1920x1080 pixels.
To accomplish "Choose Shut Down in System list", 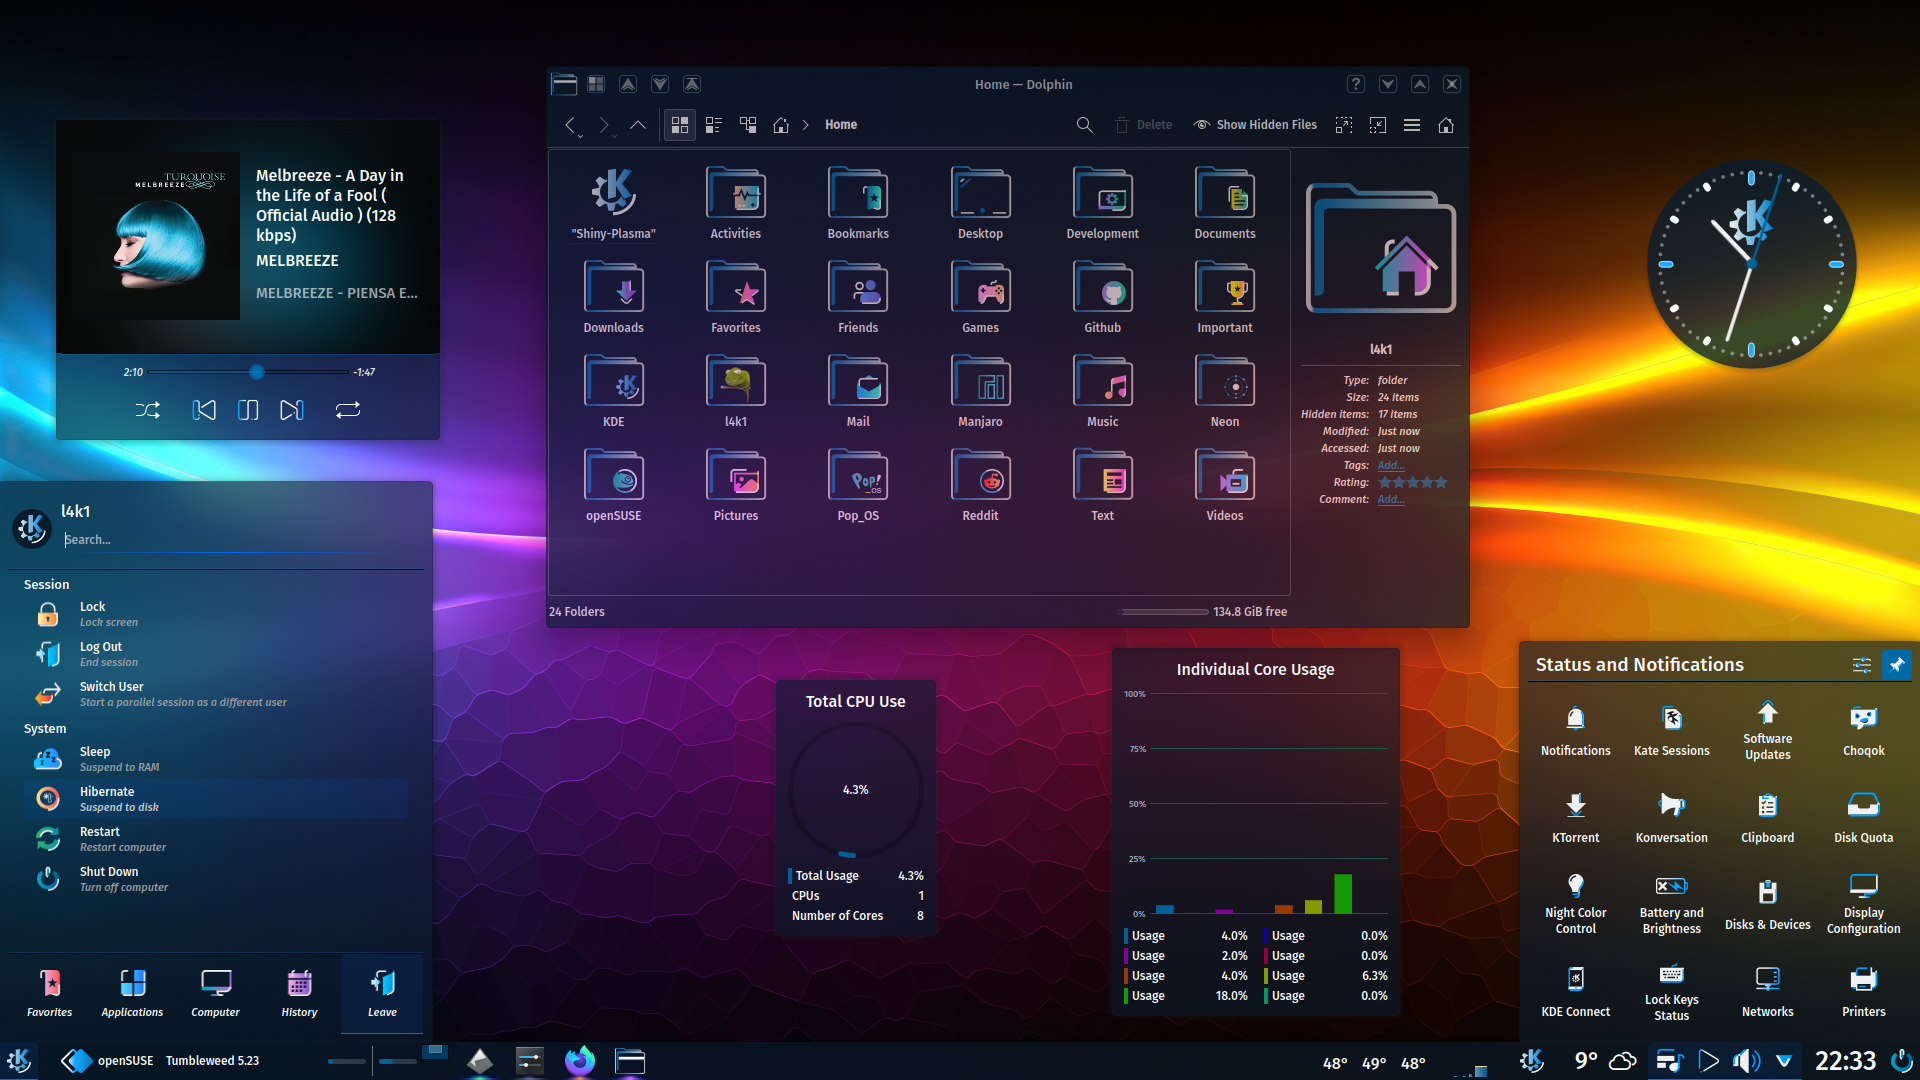I will click(x=216, y=879).
